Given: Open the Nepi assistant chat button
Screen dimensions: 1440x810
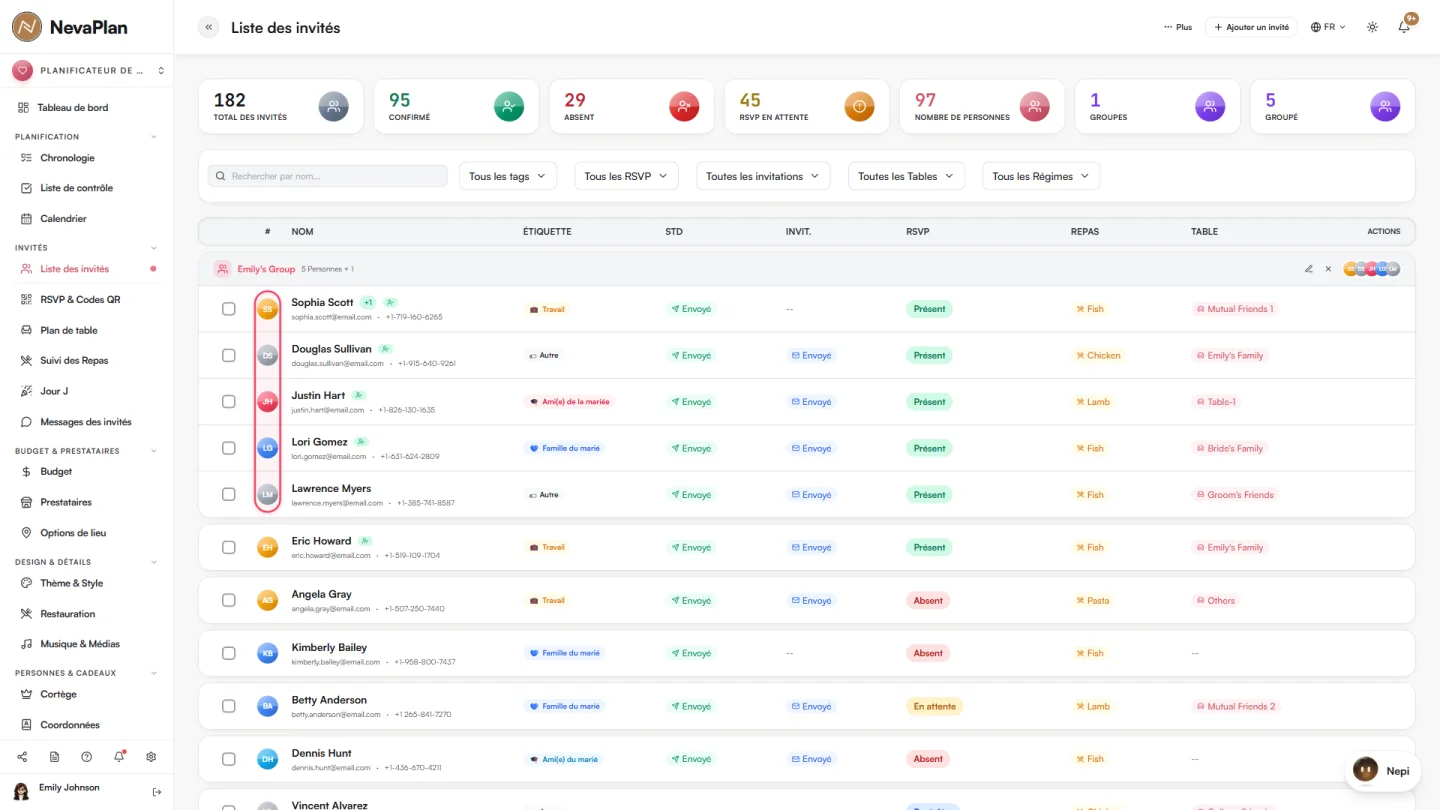Looking at the screenshot, I should pyautogui.click(x=1382, y=771).
